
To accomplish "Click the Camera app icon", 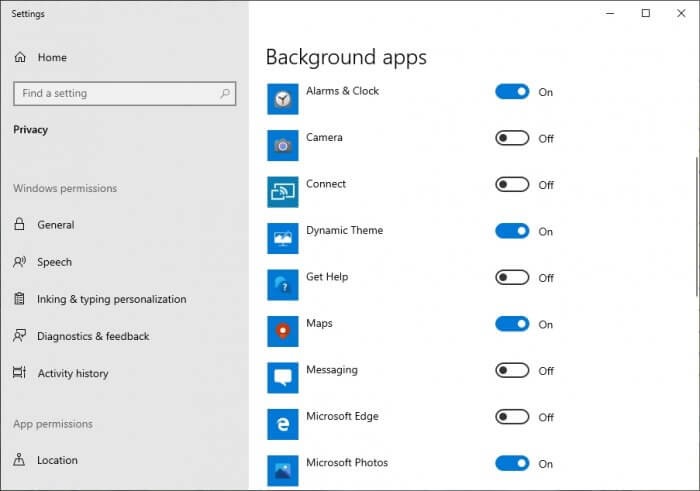I will [x=283, y=146].
